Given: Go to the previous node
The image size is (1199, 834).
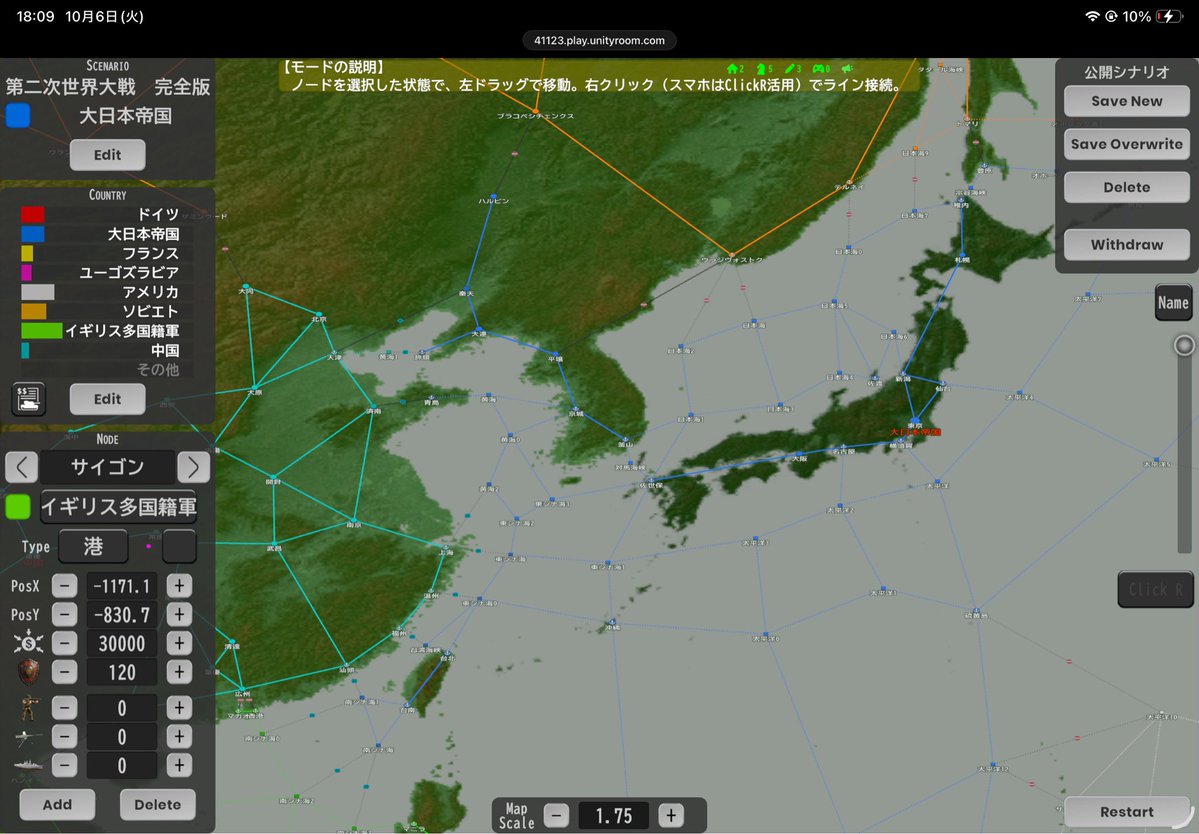Looking at the screenshot, I should tap(21, 466).
